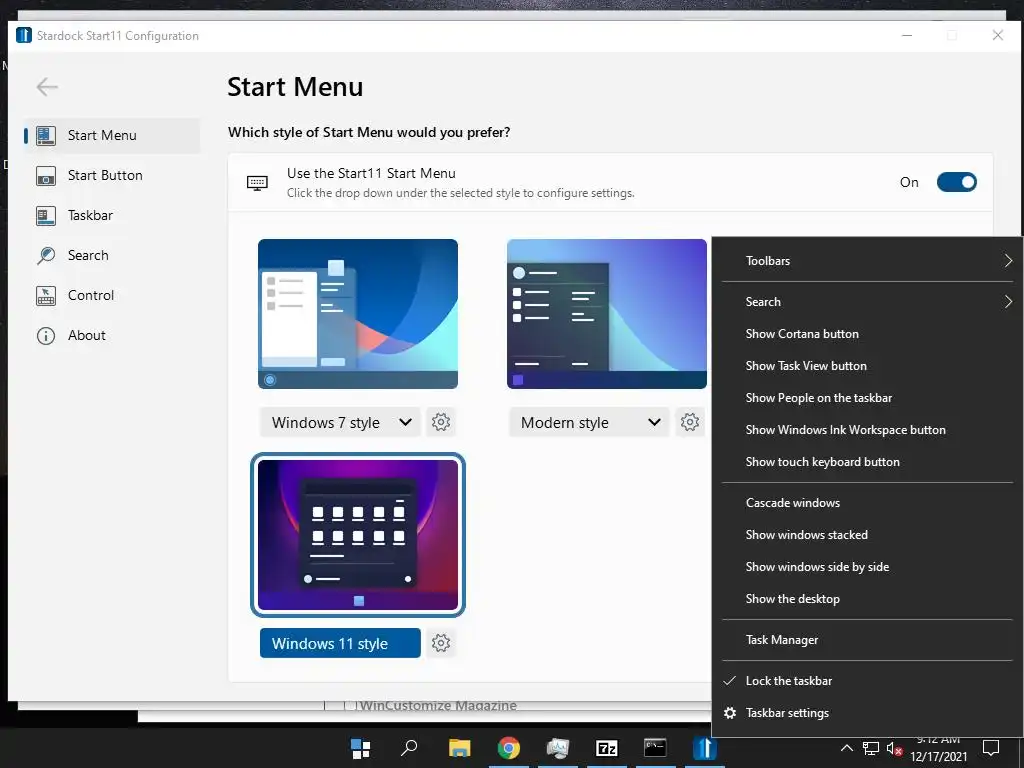Select the Modern style thumbnail
This screenshot has width=1024, height=768.
point(607,313)
